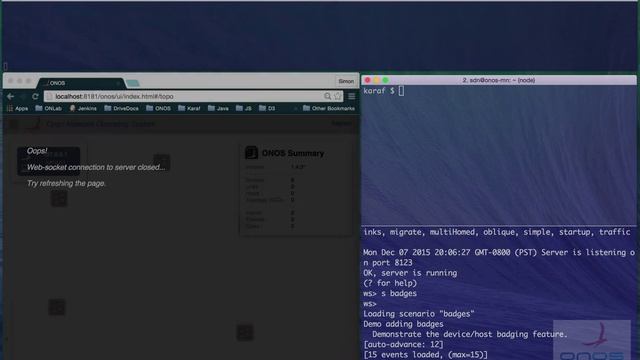This screenshot has height=360, width=640.
Task: Open the Java bookmarks folder
Action: (218, 108)
